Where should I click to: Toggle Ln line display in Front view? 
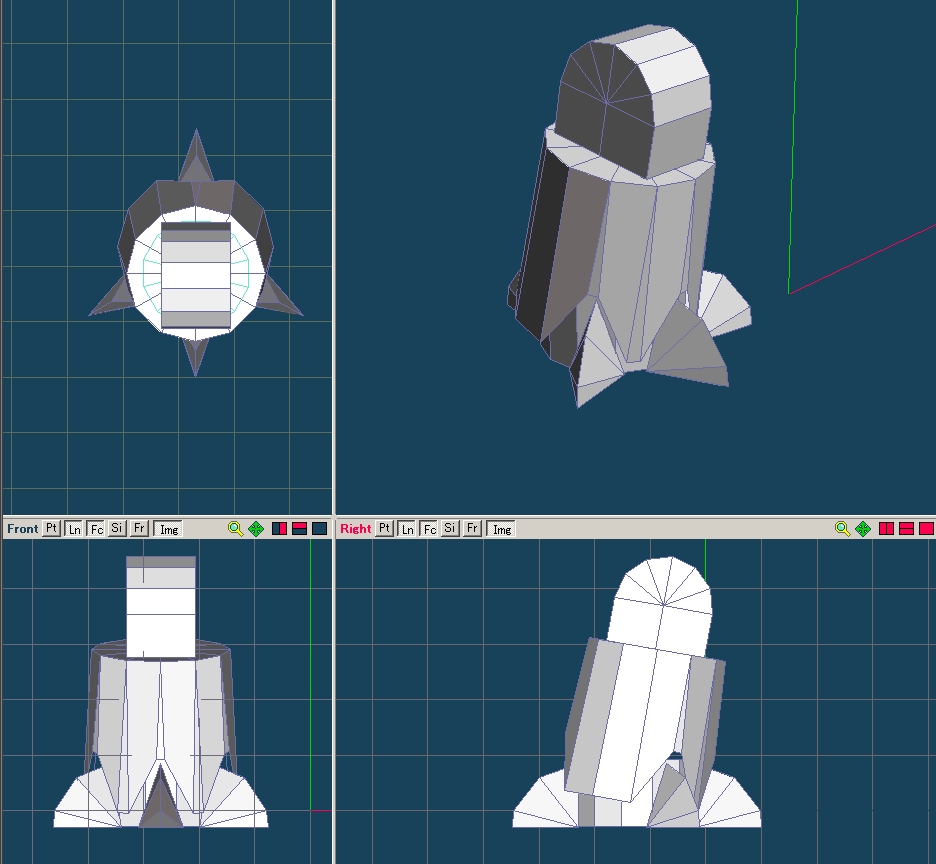coord(74,528)
